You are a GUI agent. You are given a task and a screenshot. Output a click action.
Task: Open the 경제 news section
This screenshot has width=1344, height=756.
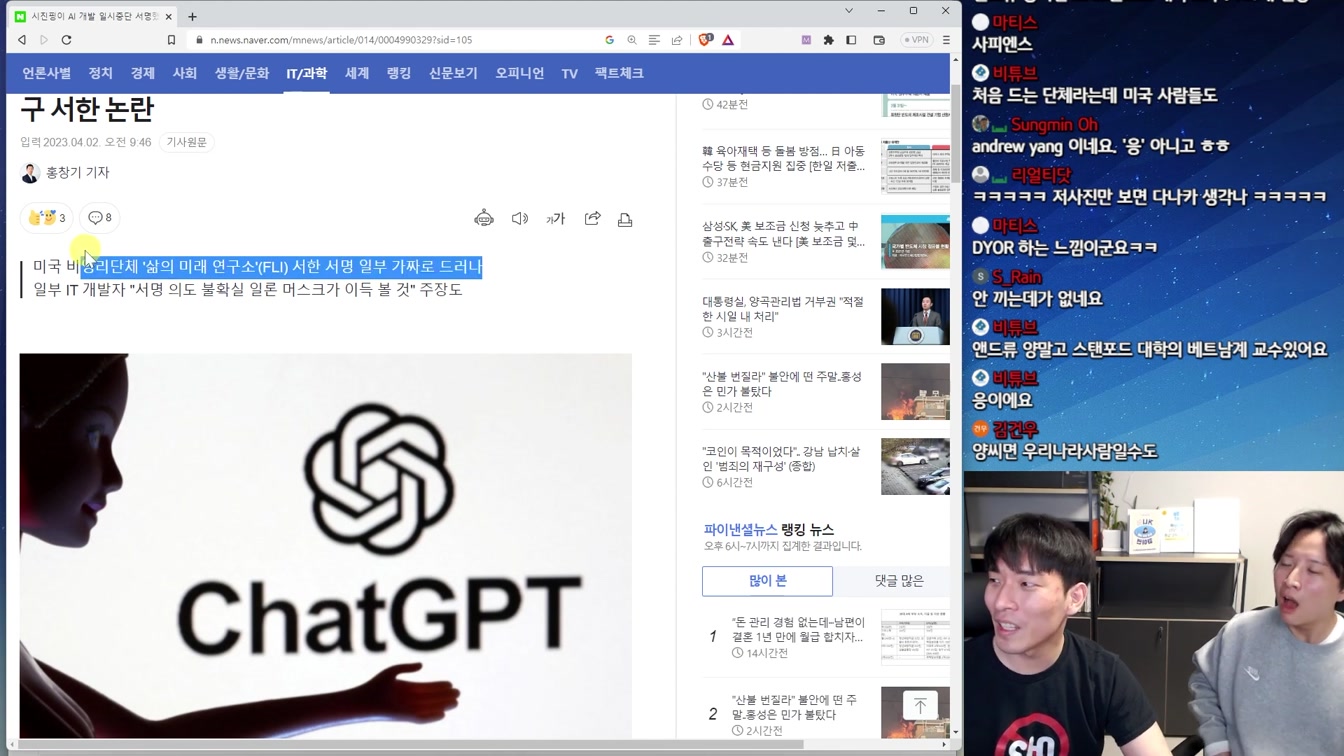pos(142,73)
